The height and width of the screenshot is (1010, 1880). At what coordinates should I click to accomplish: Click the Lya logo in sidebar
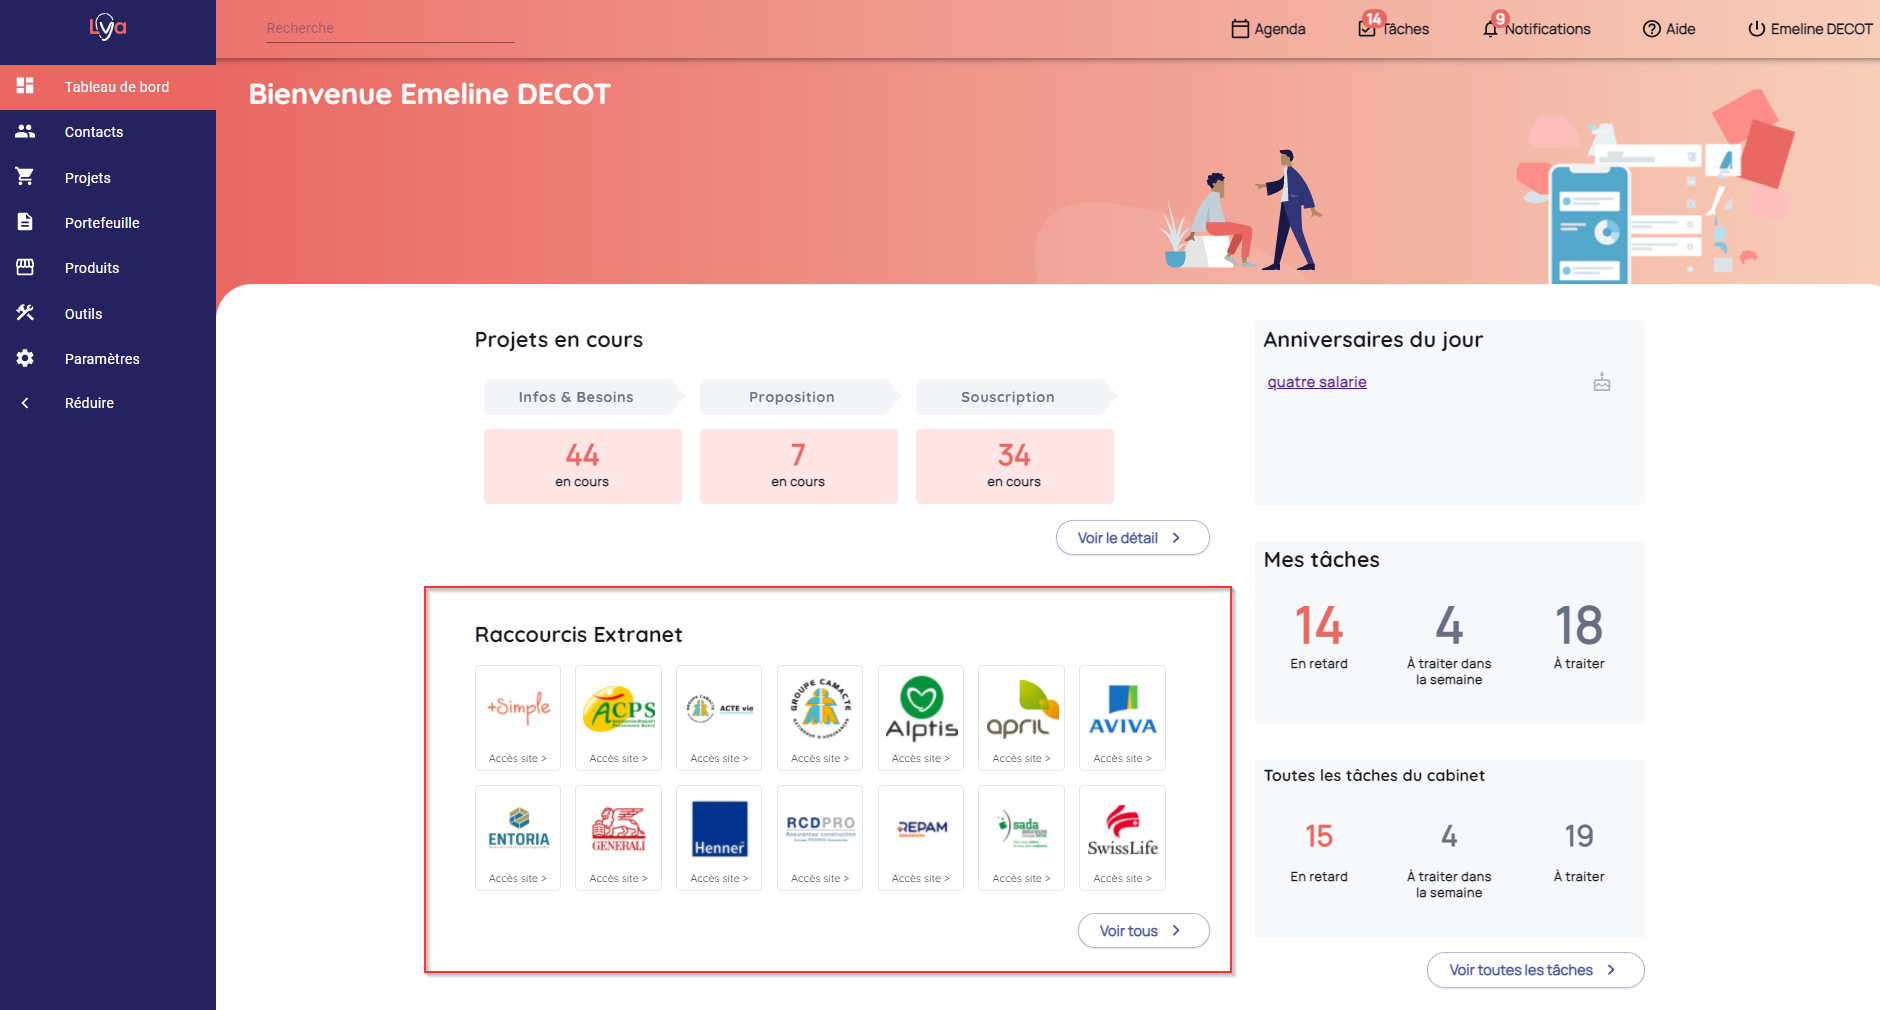[x=108, y=27]
